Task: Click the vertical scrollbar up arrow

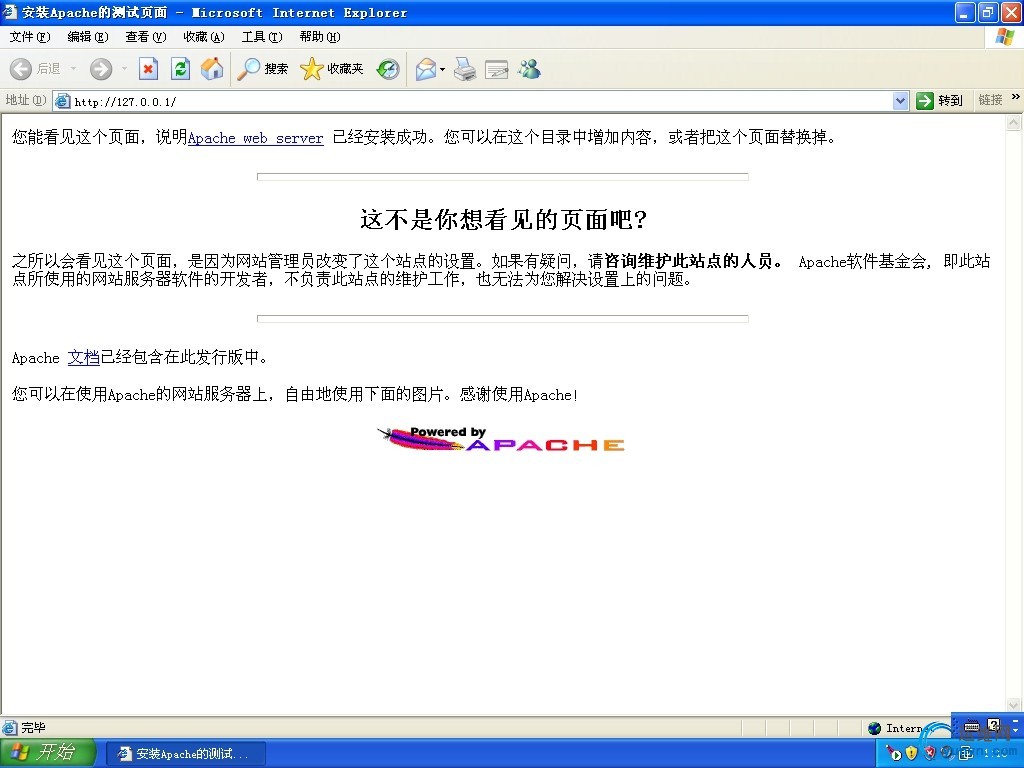Action: click(1014, 122)
